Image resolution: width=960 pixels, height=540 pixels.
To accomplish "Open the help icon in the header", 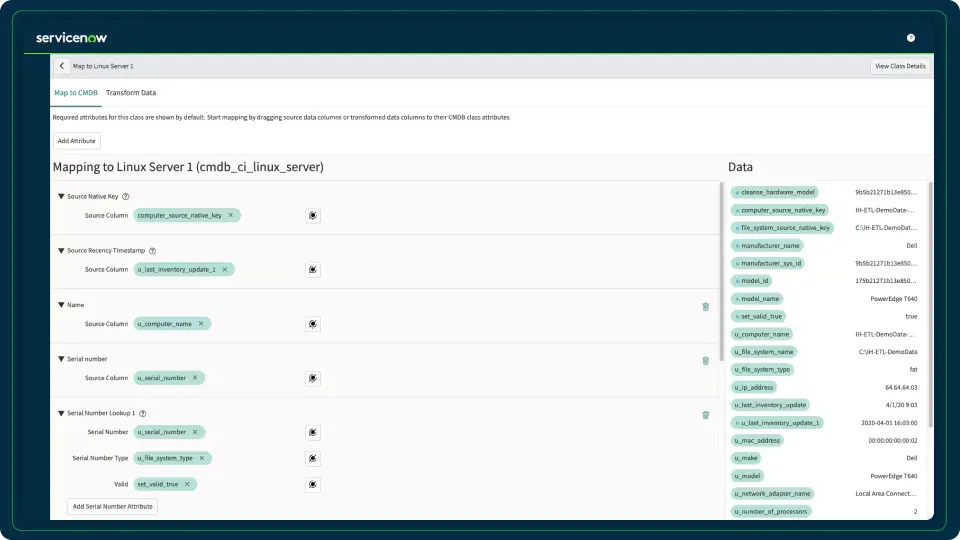I will point(910,38).
